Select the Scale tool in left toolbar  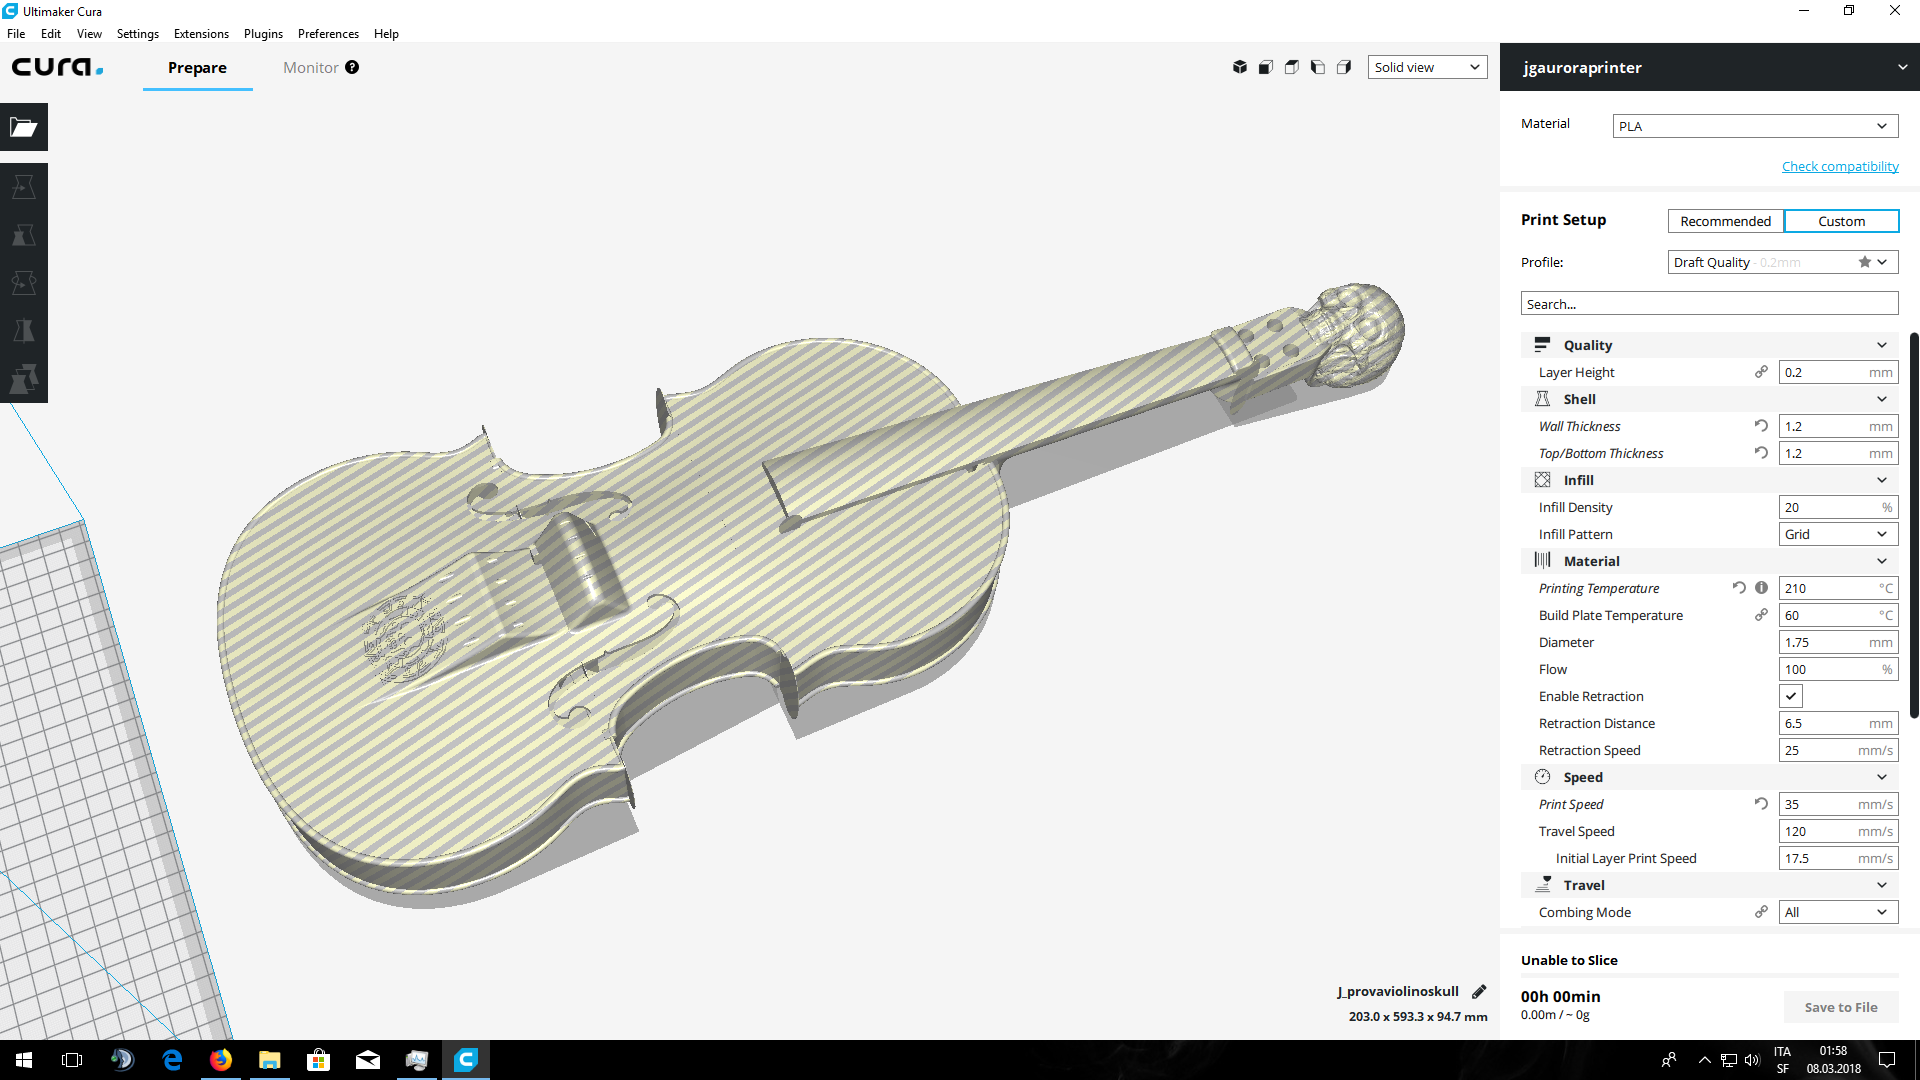click(24, 235)
